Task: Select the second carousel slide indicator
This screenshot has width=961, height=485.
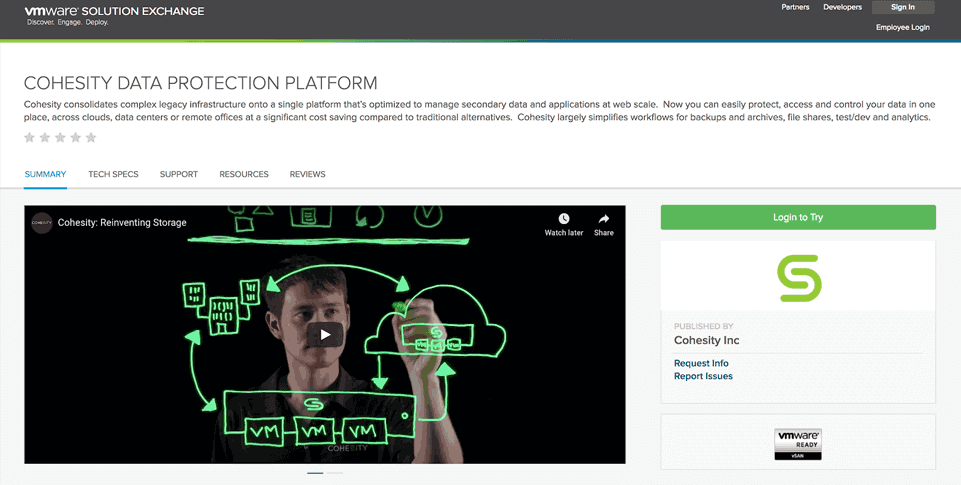Action: [334, 472]
